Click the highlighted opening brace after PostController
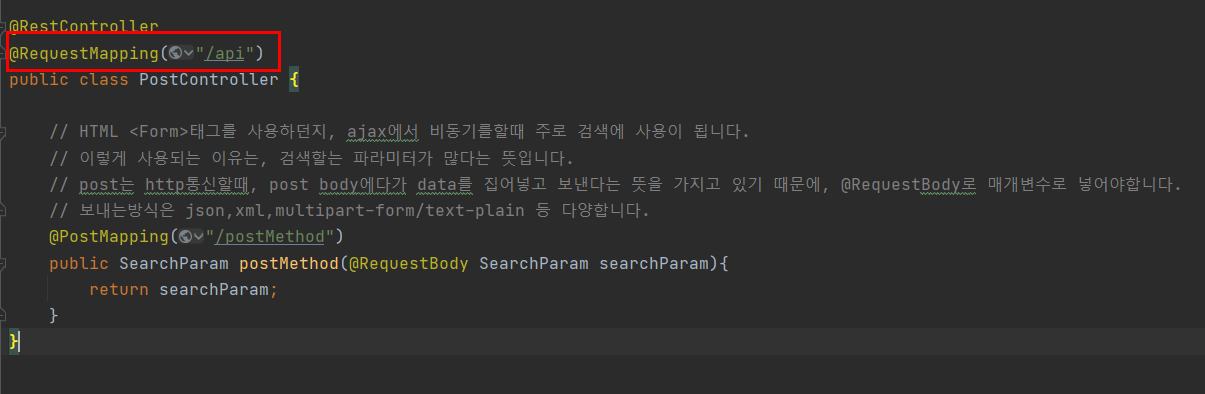 click(x=294, y=80)
